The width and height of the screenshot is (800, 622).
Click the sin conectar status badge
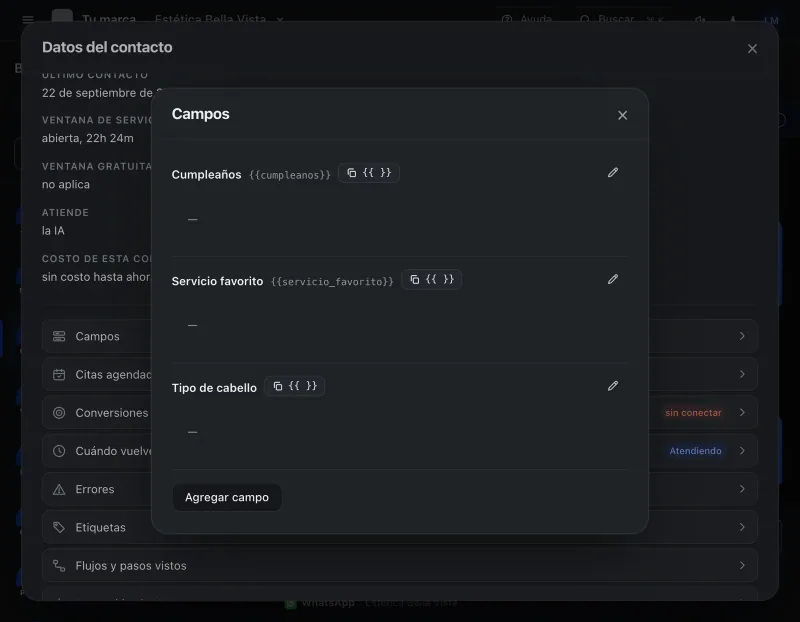(693, 413)
